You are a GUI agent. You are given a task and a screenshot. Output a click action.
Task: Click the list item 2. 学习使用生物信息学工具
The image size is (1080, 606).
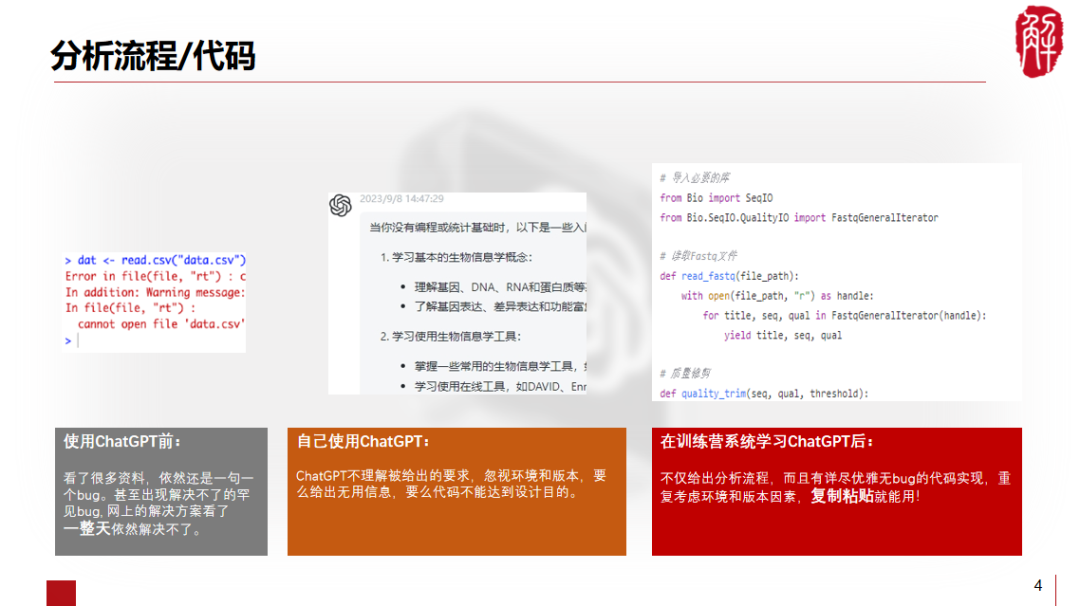(450, 336)
